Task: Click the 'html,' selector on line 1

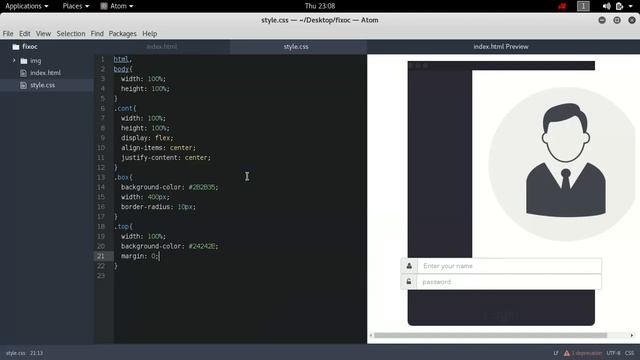Action: tap(122, 59)
